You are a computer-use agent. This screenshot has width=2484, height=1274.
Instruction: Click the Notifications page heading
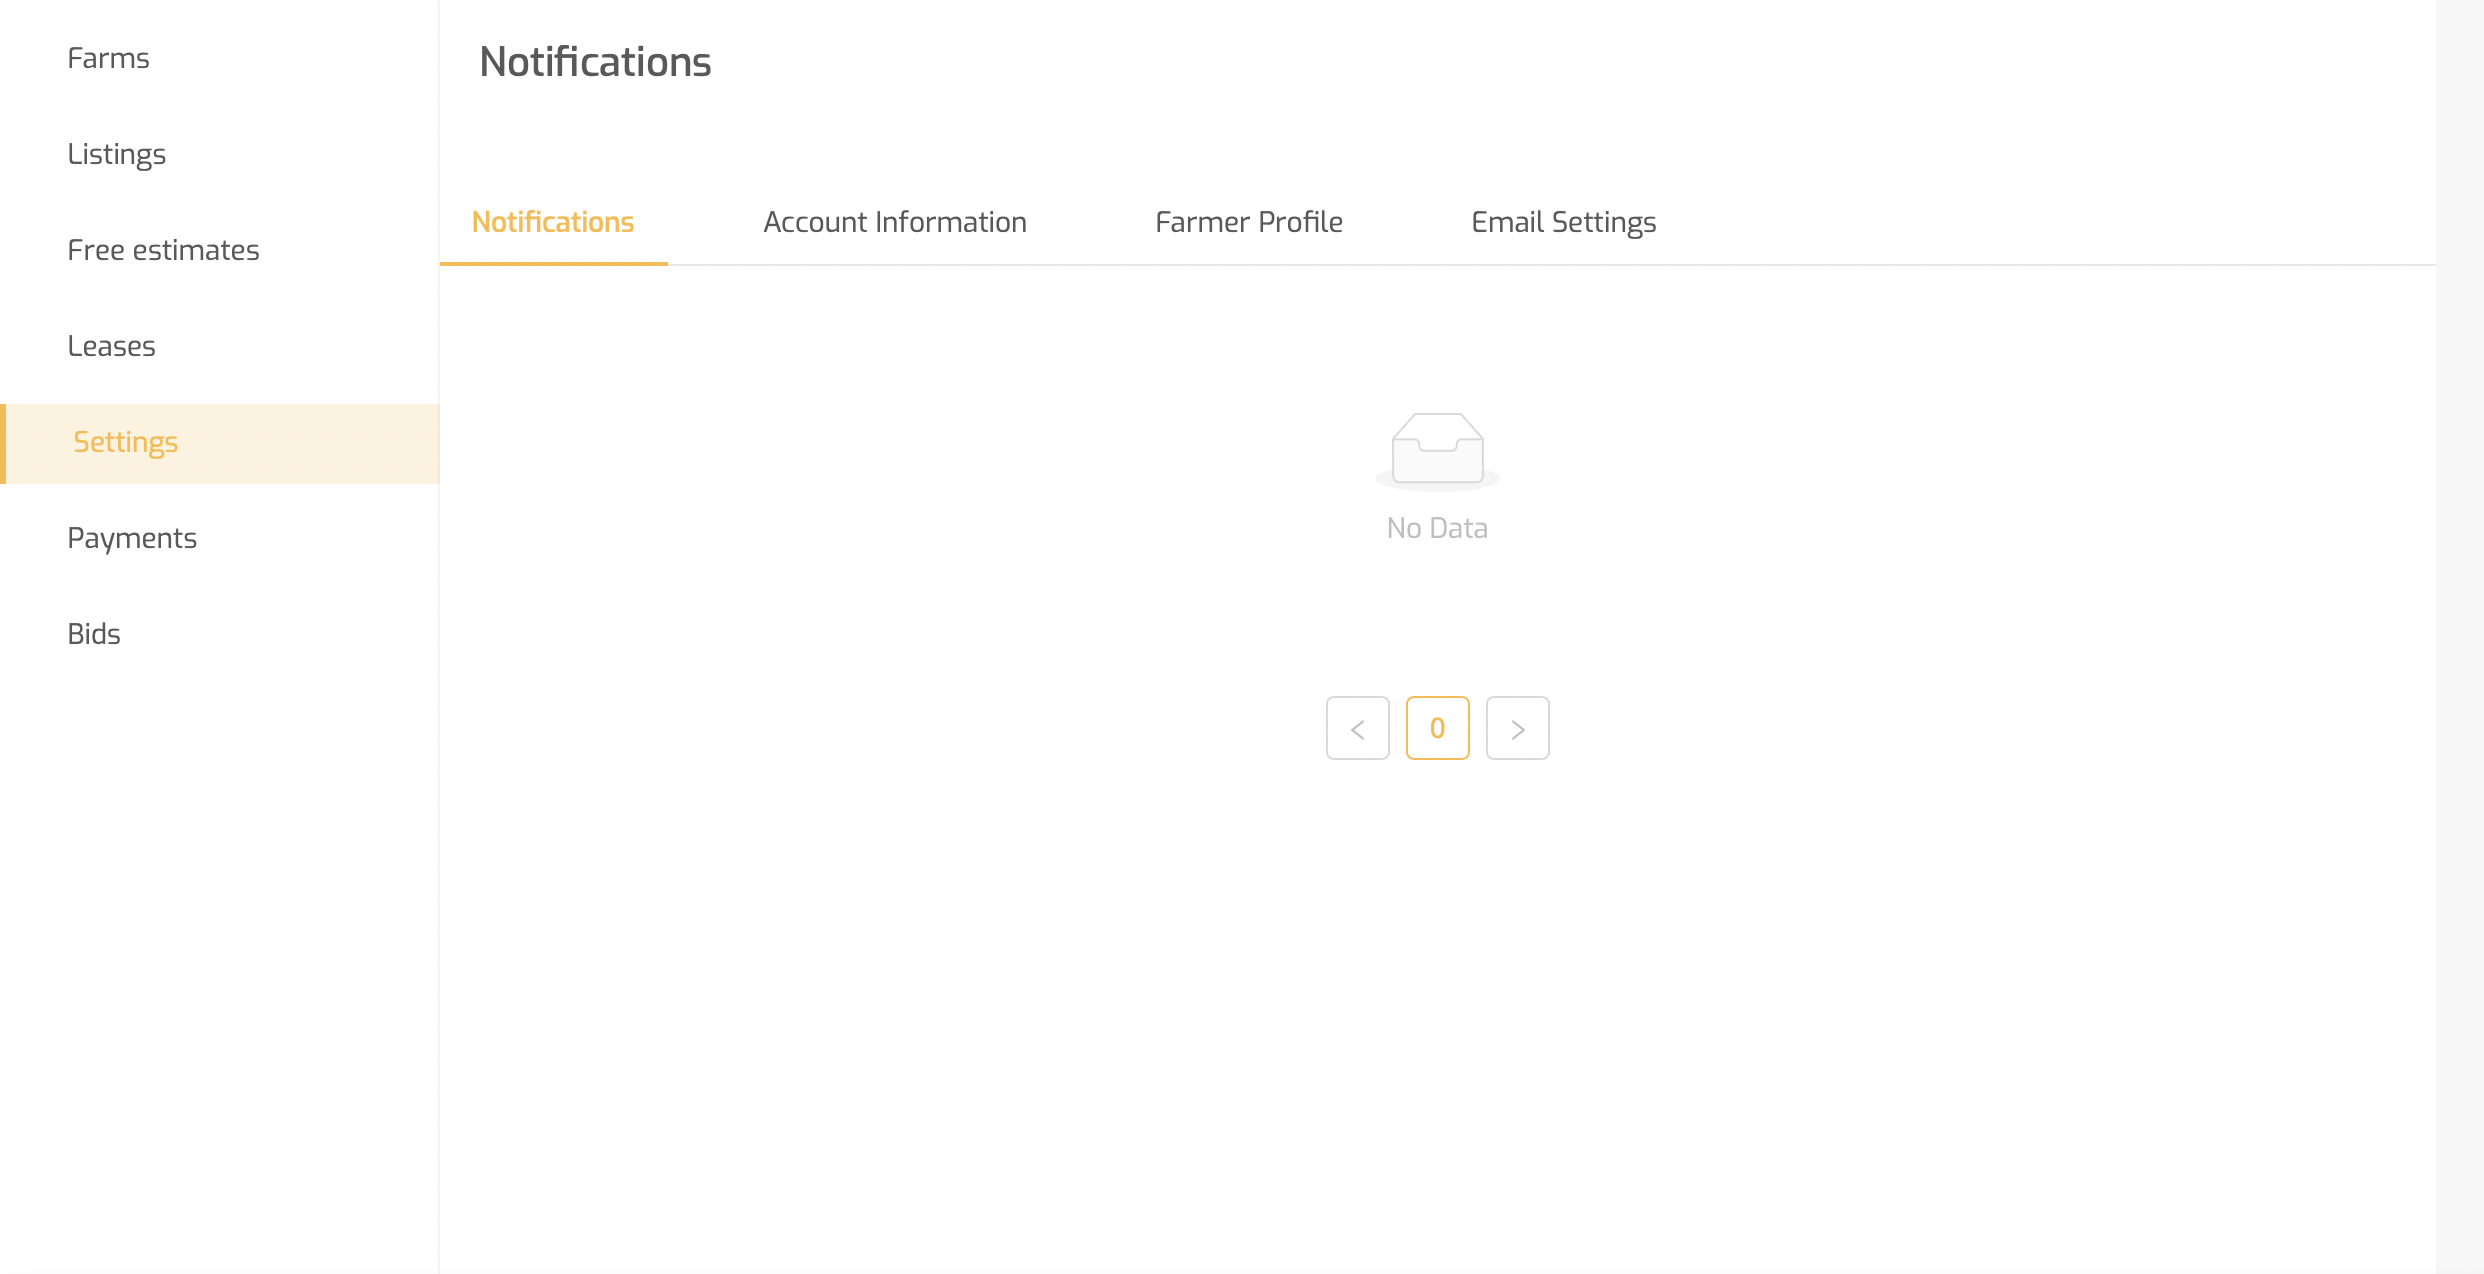595,62
